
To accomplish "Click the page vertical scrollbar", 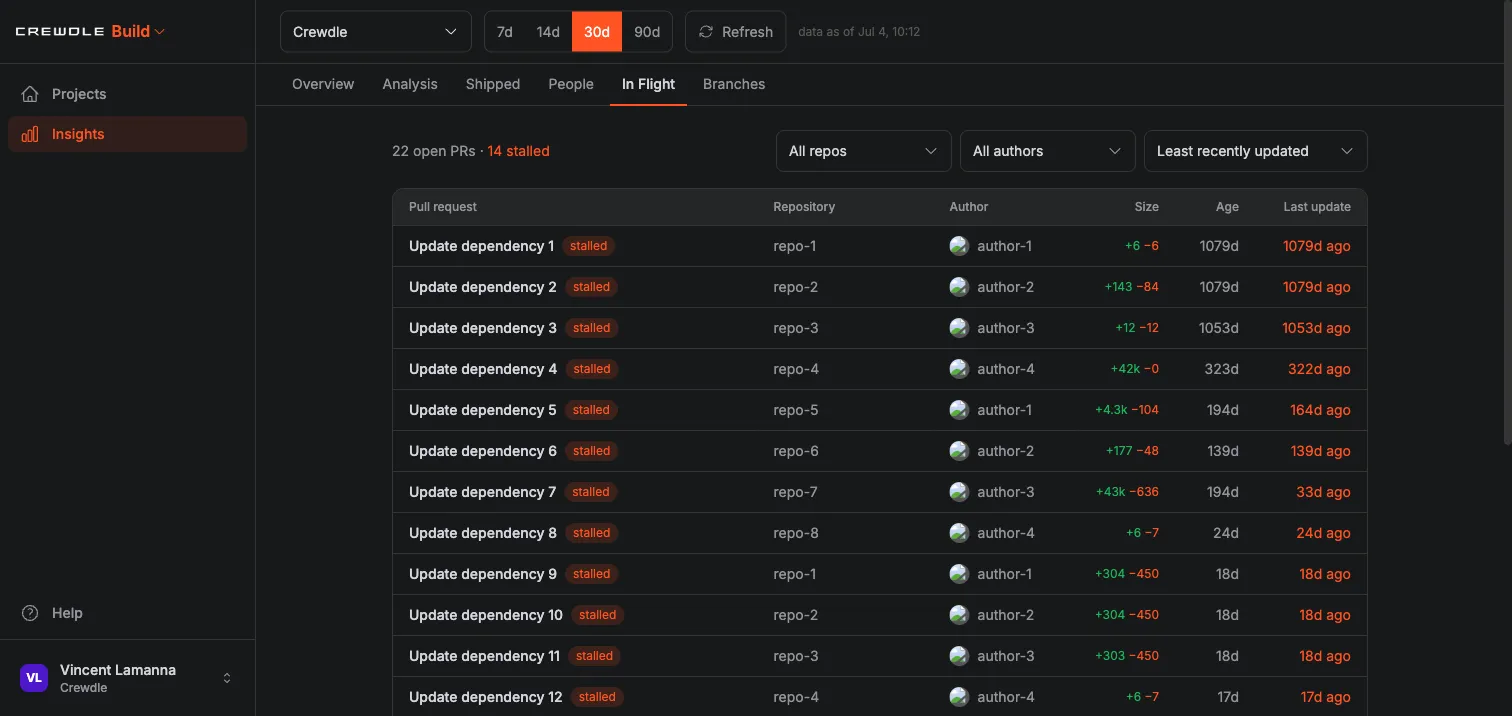I will point(1507,222).
